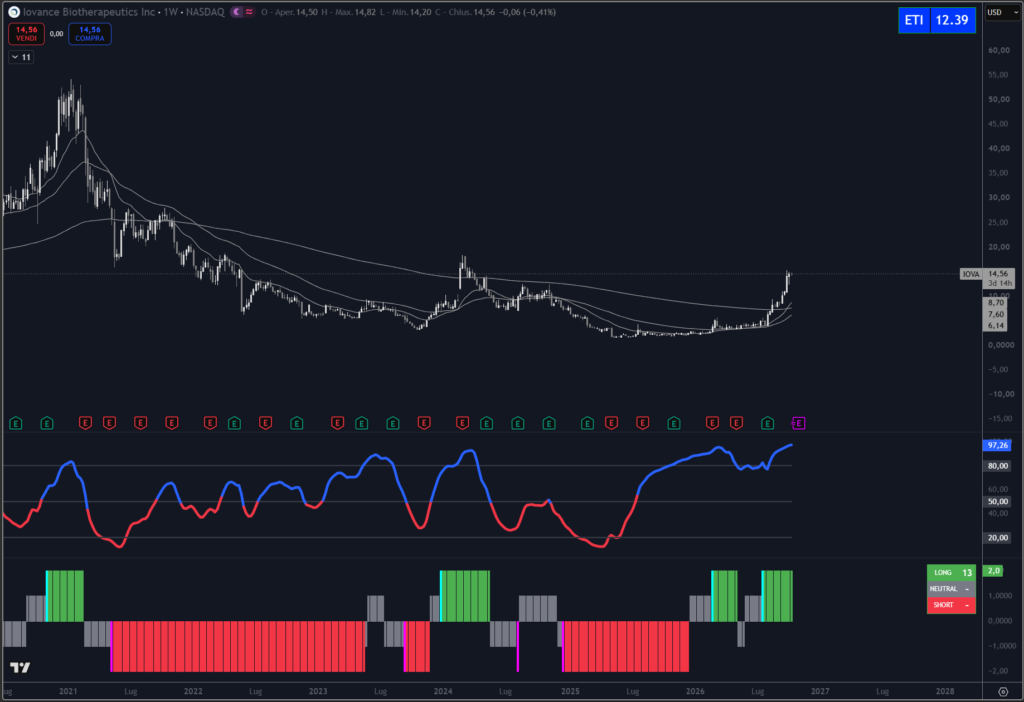Viewport: 1024px width, 702px height.
Task: Collapse the indicator legend showing 11
Action: 21,57
